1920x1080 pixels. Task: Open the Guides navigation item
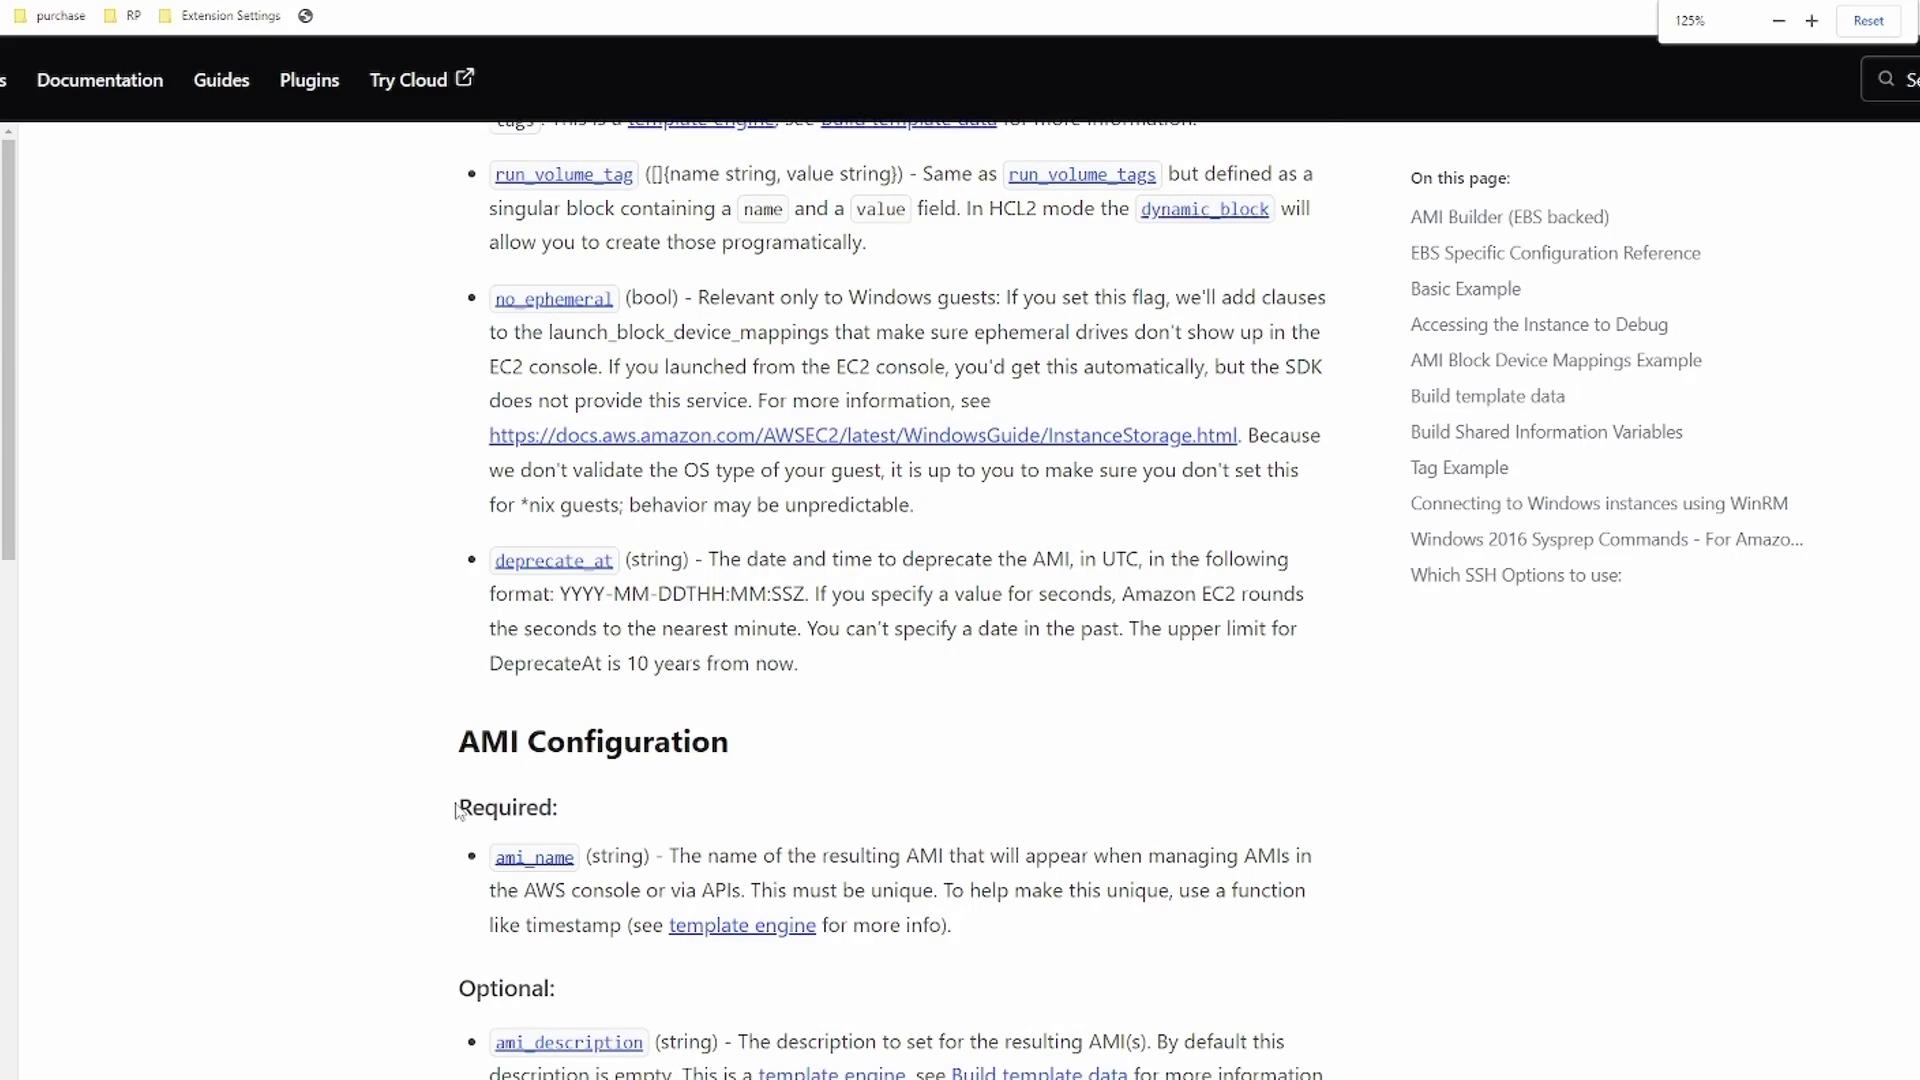[x=221, y=80]
